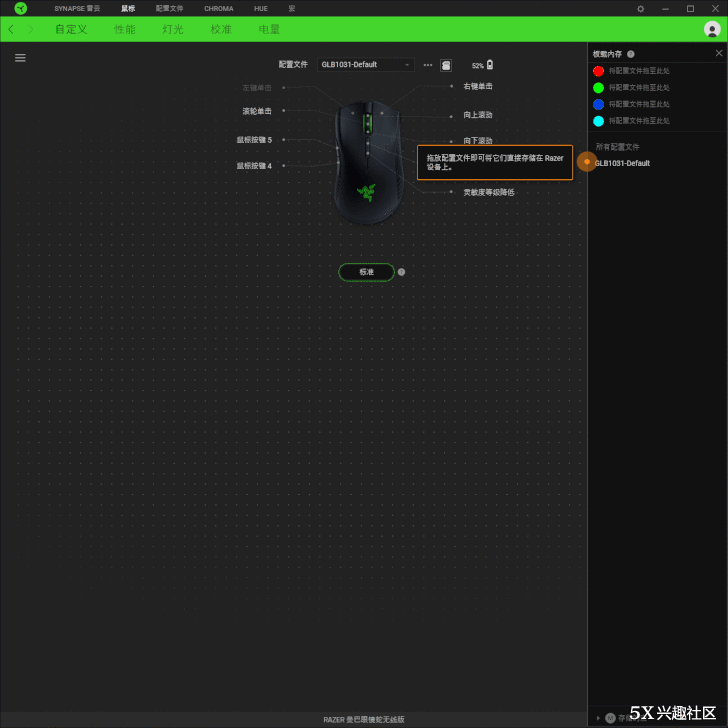Select the 滚轮单击 button mapping

pos(257,111)
